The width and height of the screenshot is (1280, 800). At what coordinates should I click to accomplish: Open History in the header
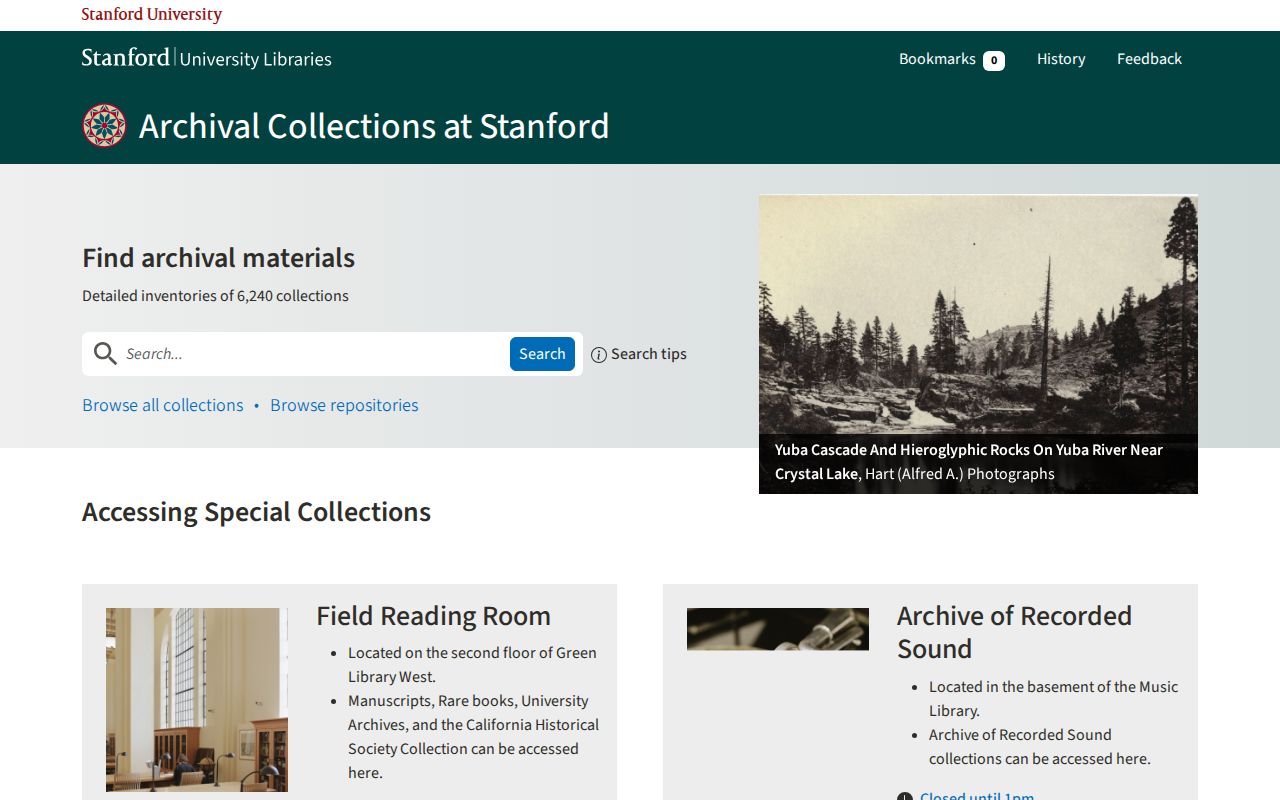[x=1061, y=59]
